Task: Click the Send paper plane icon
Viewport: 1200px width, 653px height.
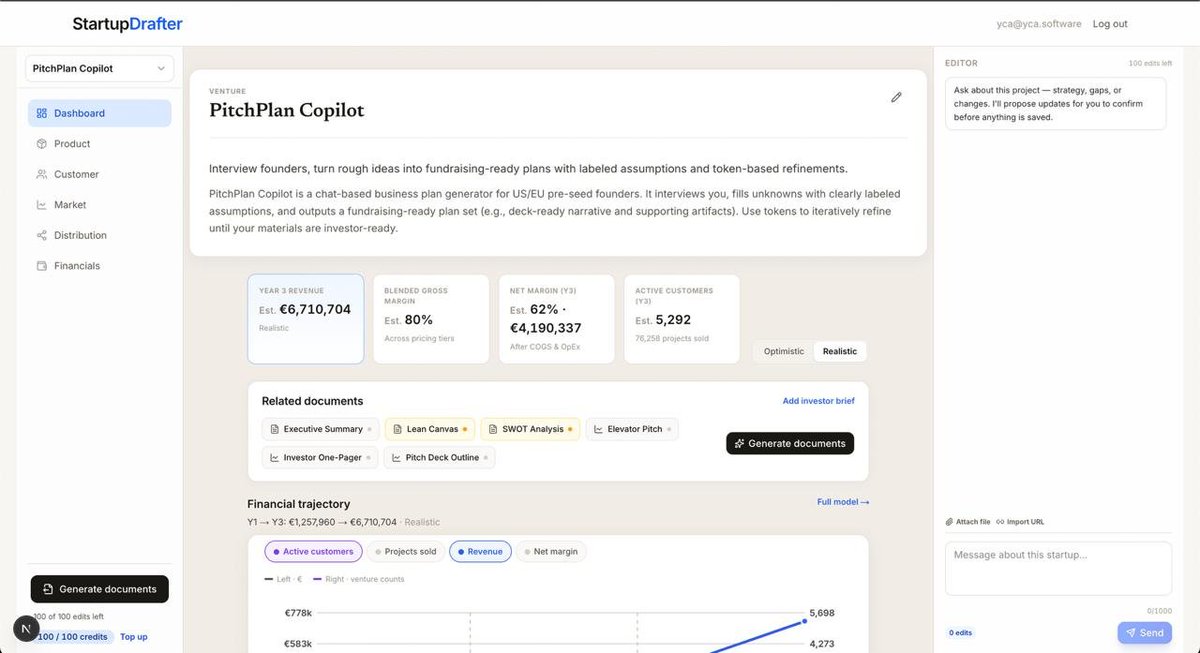Action: (x=1131, y=633)
